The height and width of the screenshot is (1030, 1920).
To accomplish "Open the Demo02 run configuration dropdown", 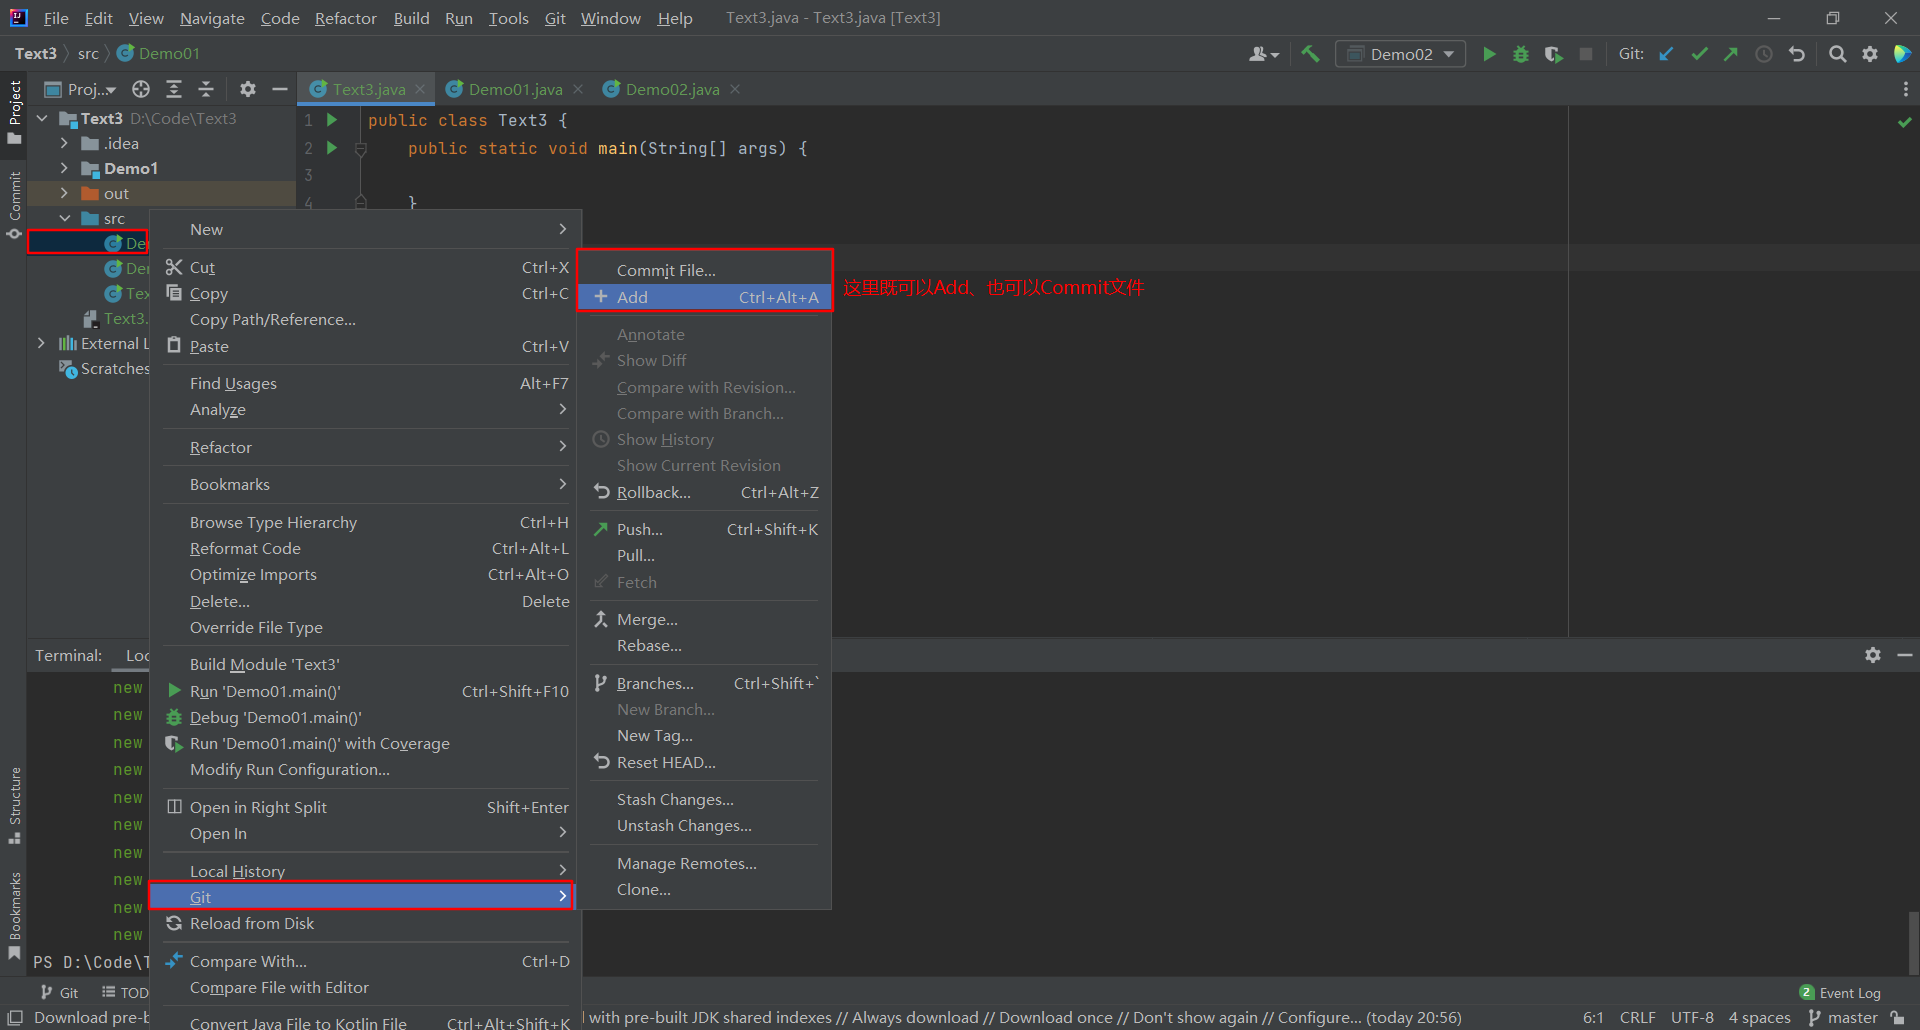I will 1401,54.
